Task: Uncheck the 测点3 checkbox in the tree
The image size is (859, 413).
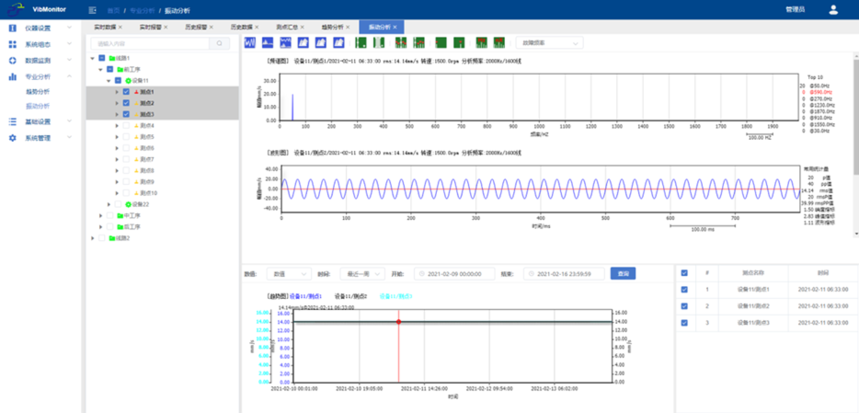Action: [x=126, y=114]
